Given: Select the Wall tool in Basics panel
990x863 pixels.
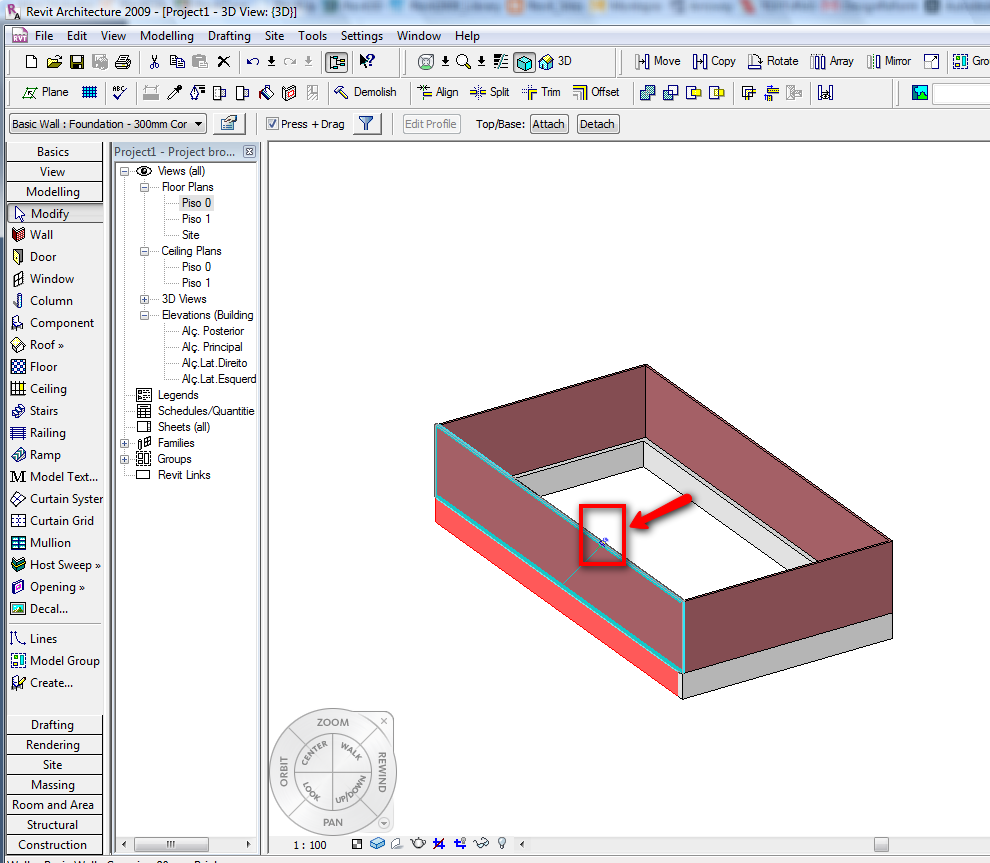Looking at the screenshot, I should pyautogui.click(x=41, y=235).
